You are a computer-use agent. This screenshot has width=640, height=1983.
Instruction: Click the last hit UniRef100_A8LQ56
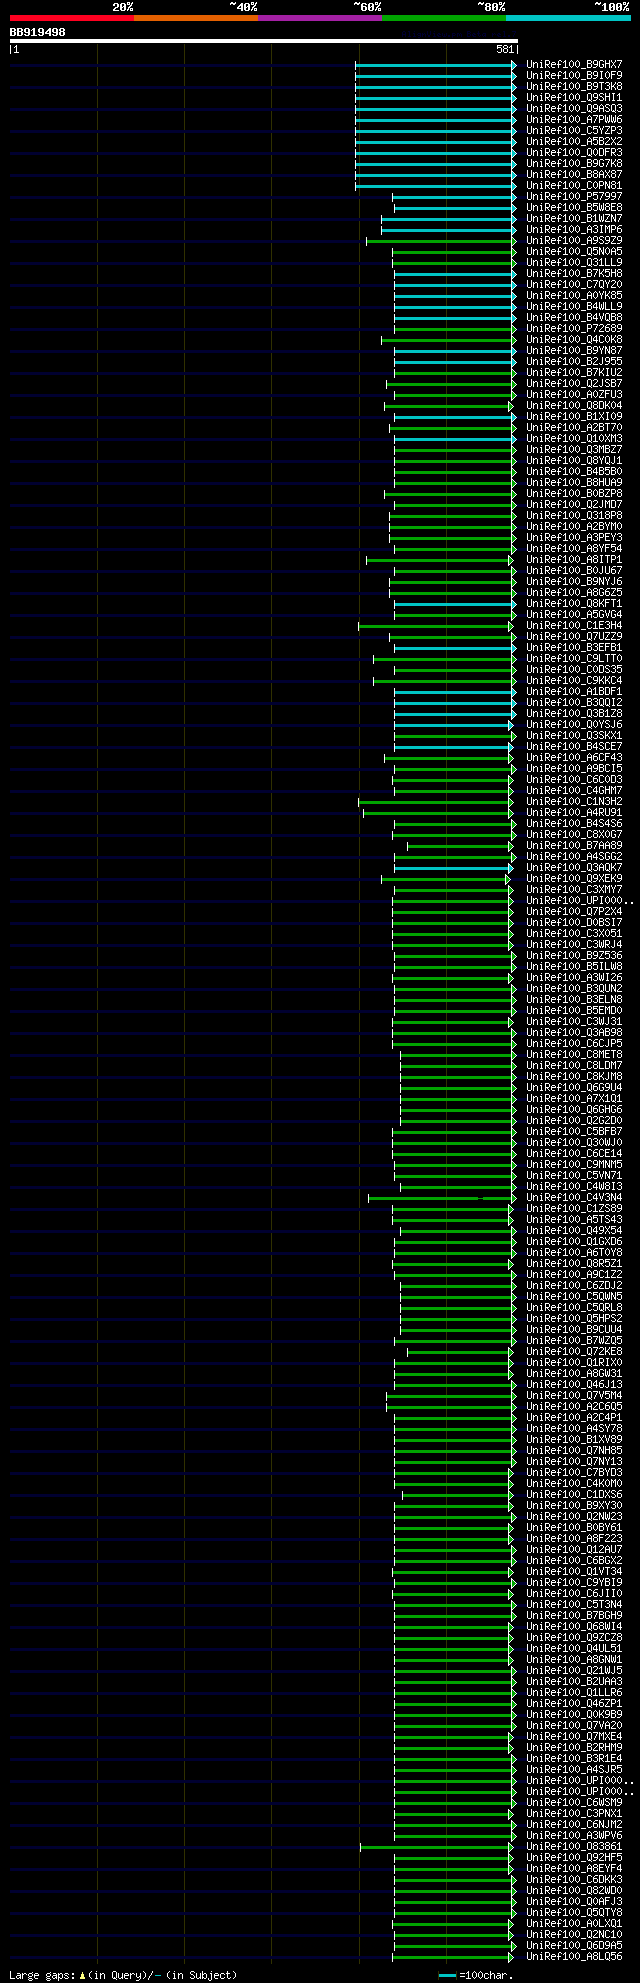click(x=574, y=1956)
